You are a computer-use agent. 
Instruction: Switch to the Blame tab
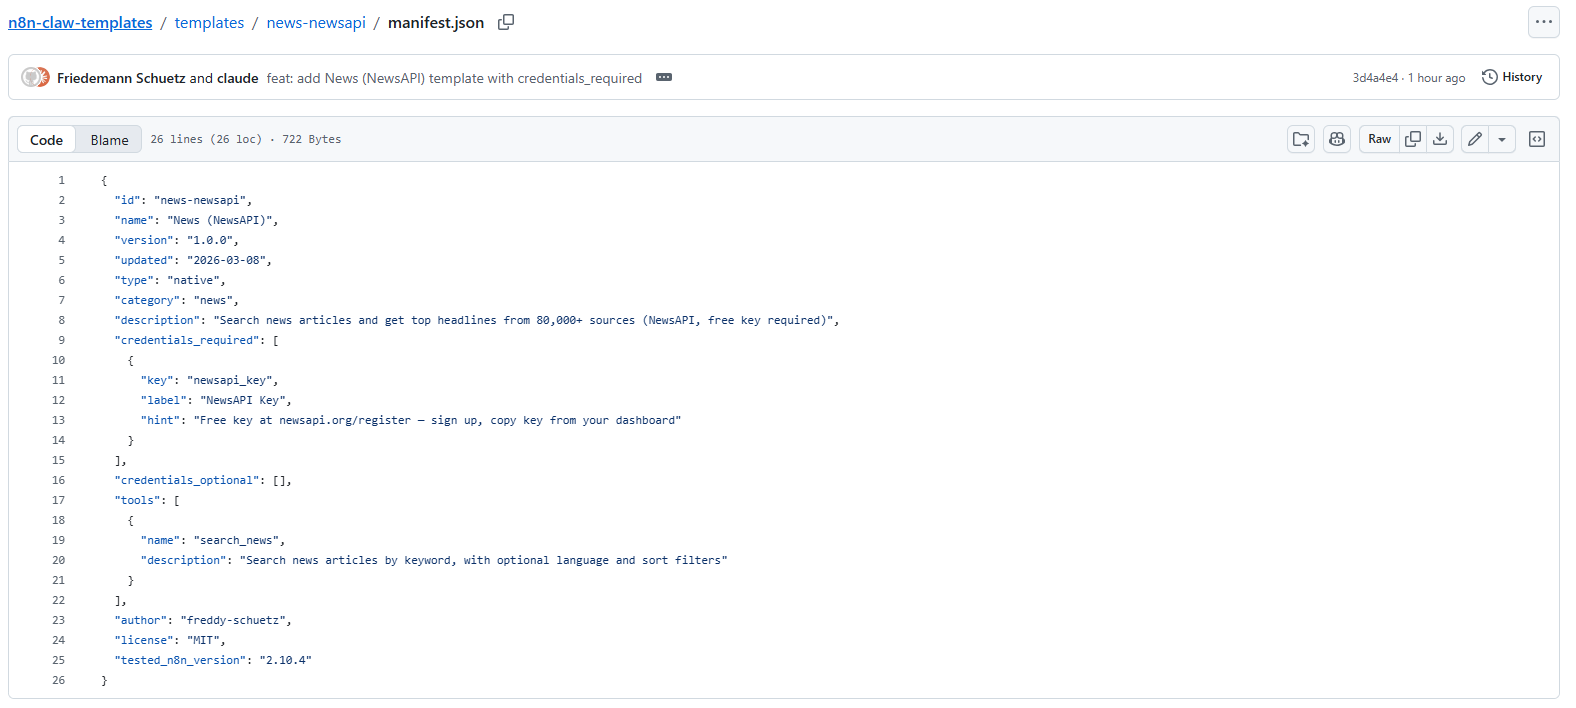(109, 140)
